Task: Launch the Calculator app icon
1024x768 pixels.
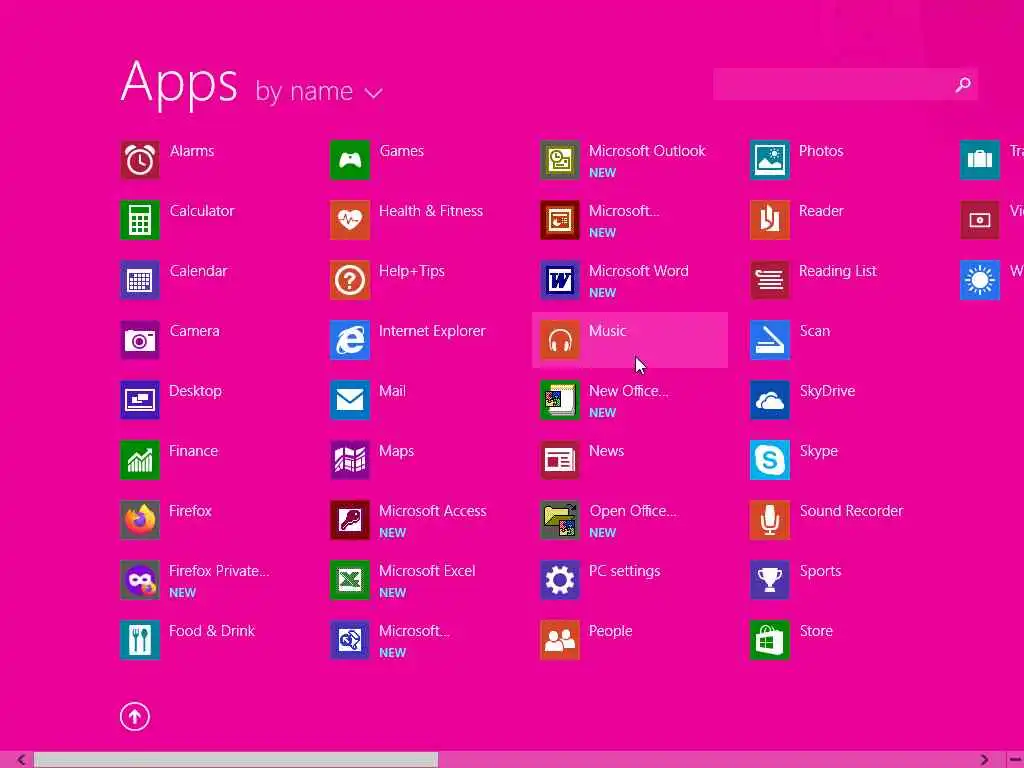Action: point(140,220)
